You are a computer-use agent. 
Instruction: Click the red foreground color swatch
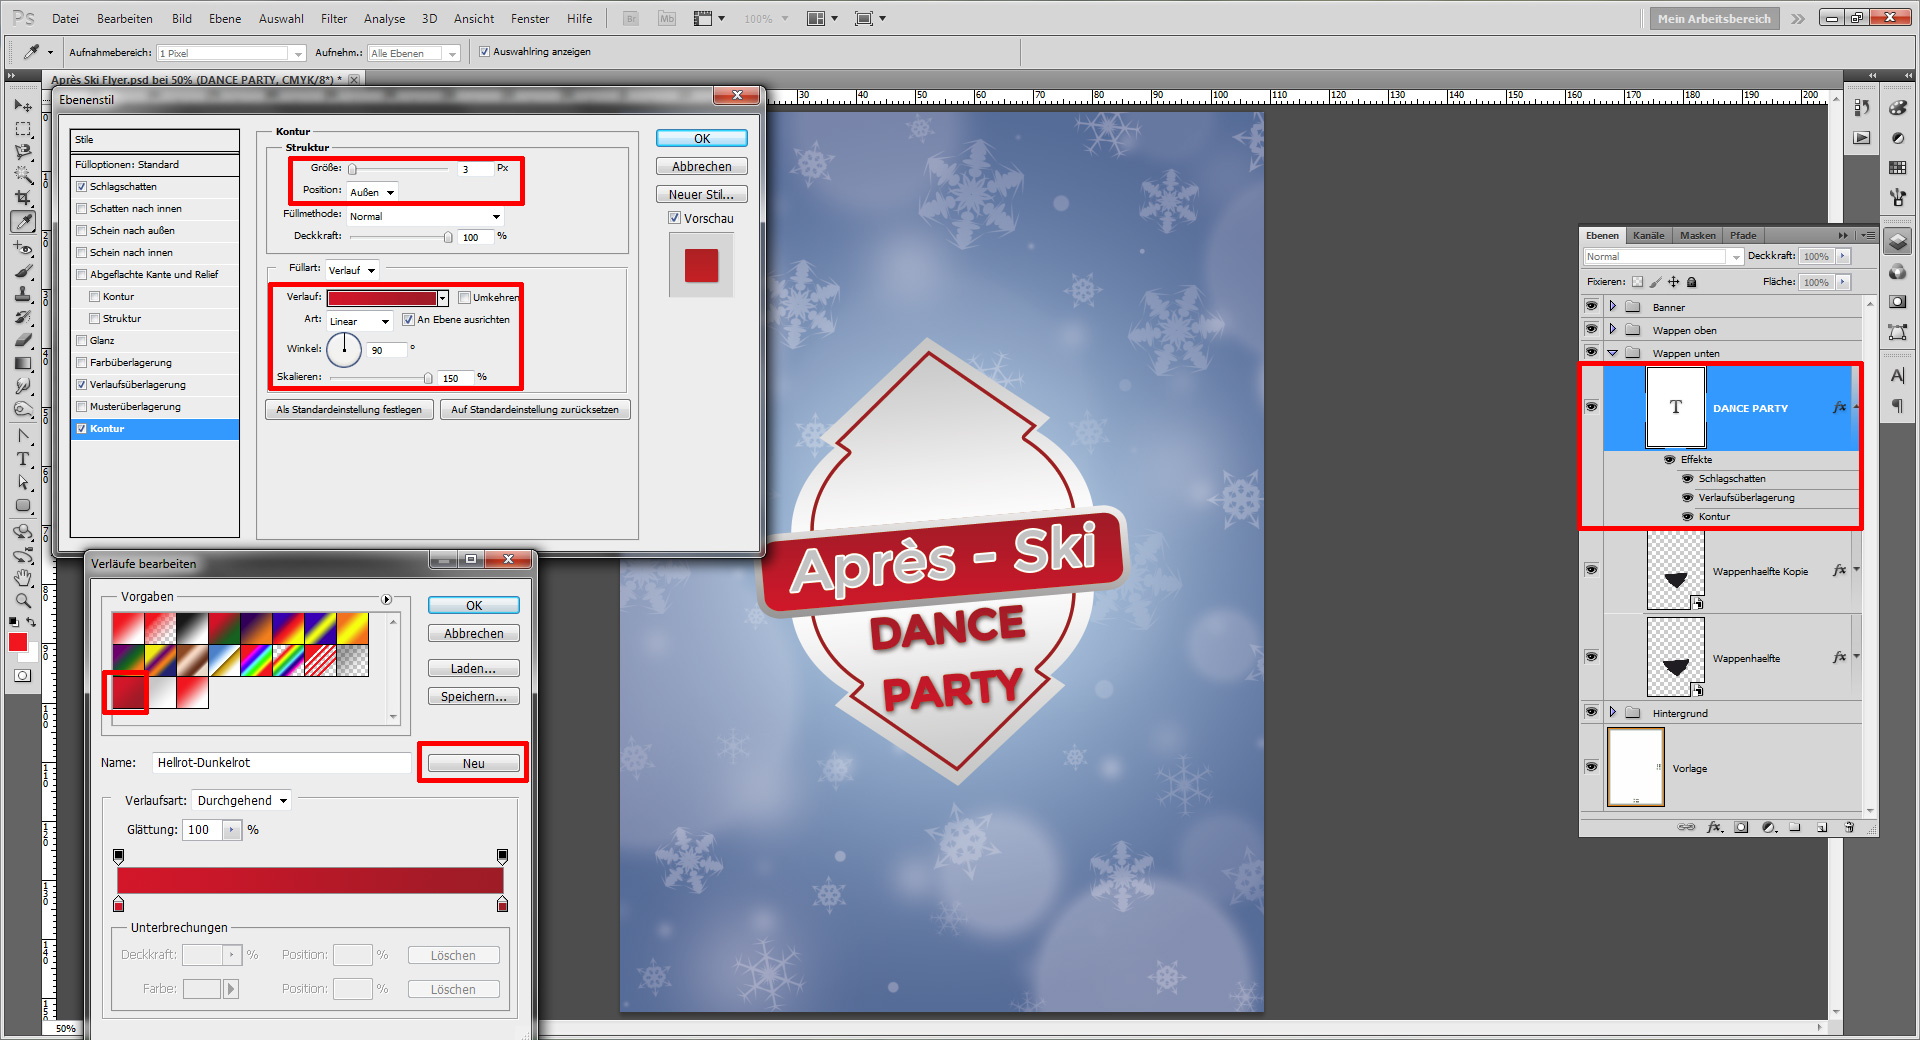18,642
